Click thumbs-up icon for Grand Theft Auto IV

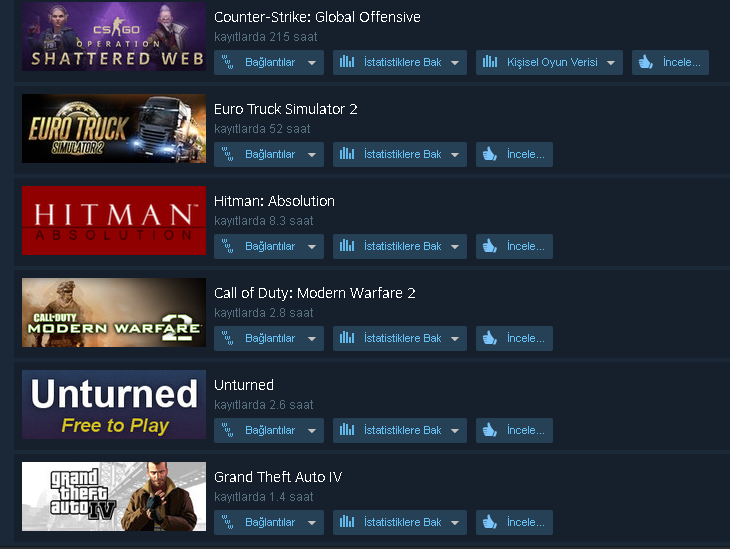(x=490, y=522)
